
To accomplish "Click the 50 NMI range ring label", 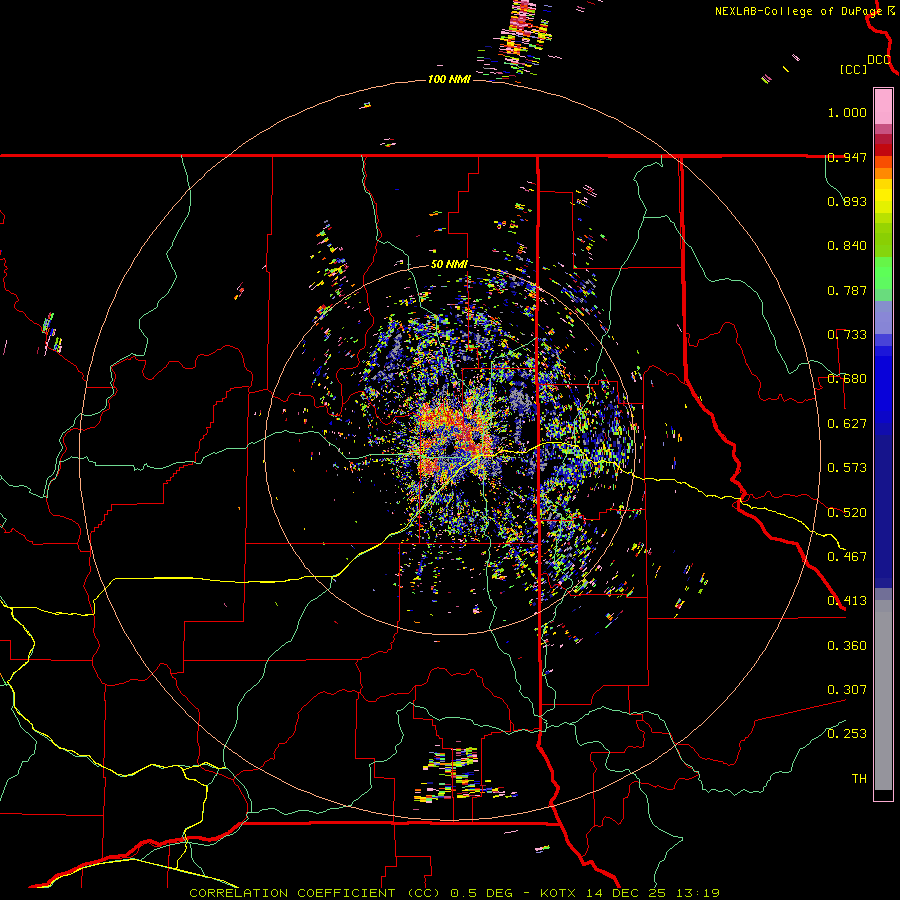I will pyautogui.click(x=449, y=265).
